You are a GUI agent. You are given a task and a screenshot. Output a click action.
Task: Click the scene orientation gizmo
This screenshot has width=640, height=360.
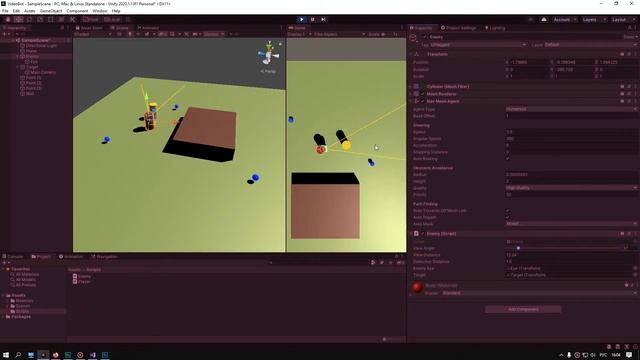[269, 54]
